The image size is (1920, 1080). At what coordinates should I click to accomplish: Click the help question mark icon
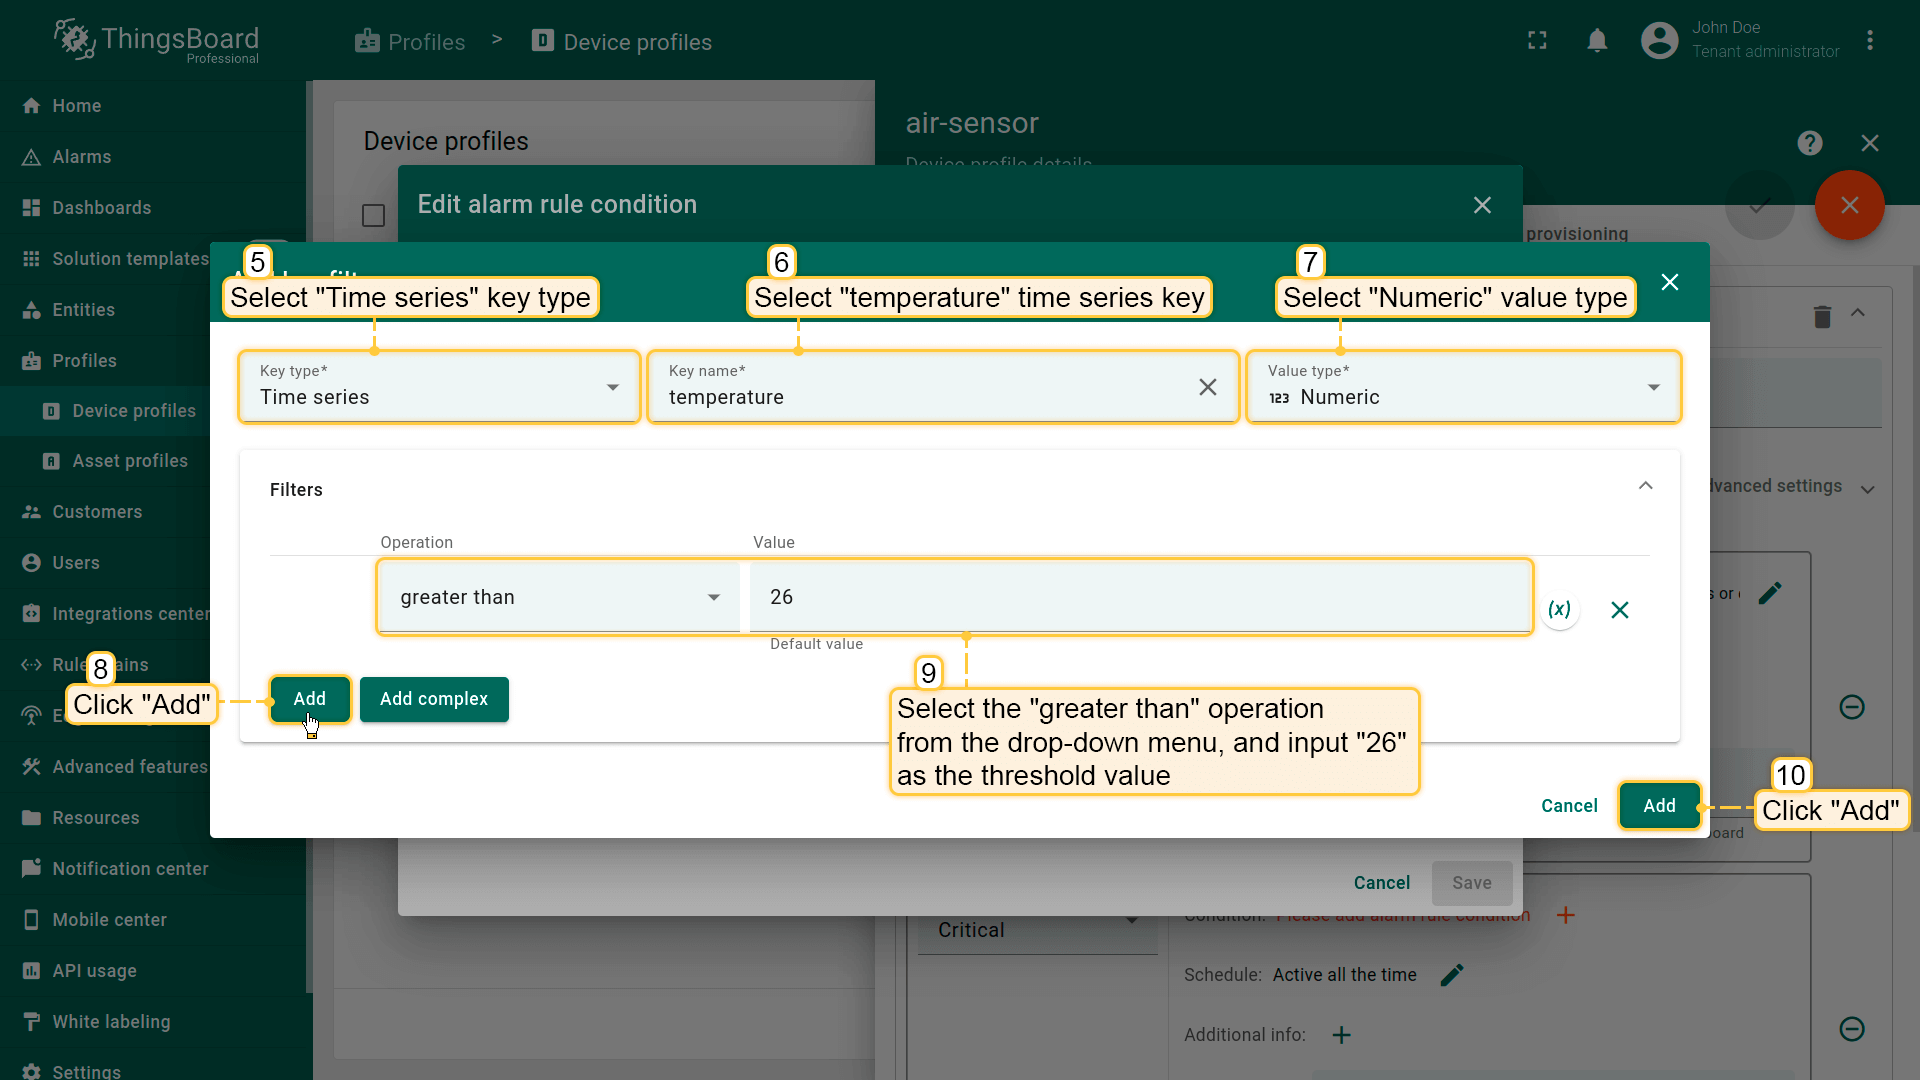[x=1809, y=143]
